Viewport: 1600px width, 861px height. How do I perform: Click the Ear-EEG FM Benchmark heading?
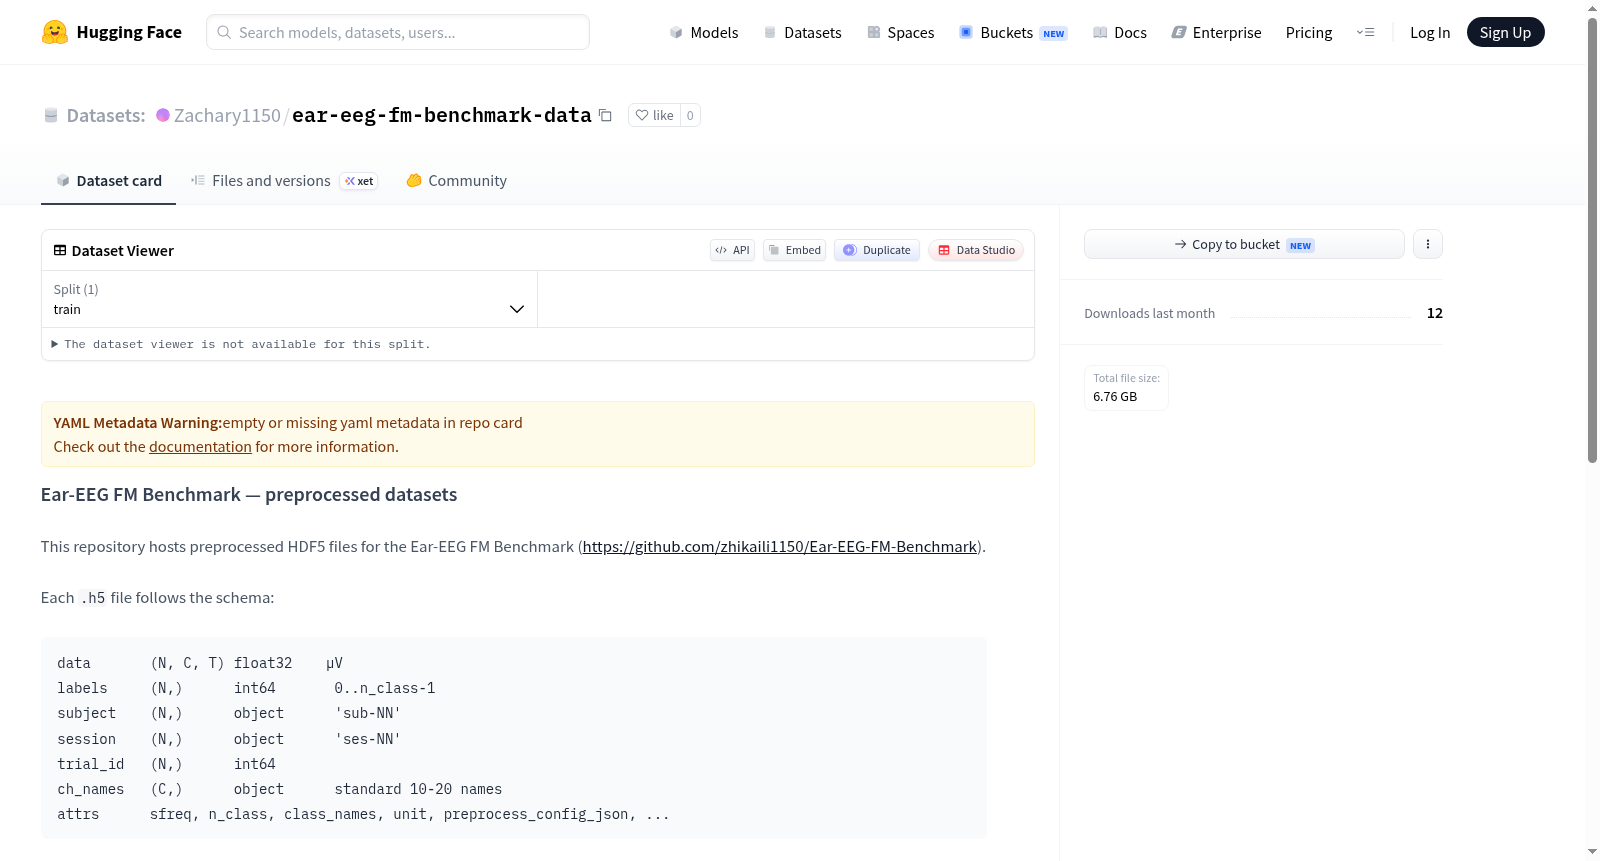[x=249, y=495]
